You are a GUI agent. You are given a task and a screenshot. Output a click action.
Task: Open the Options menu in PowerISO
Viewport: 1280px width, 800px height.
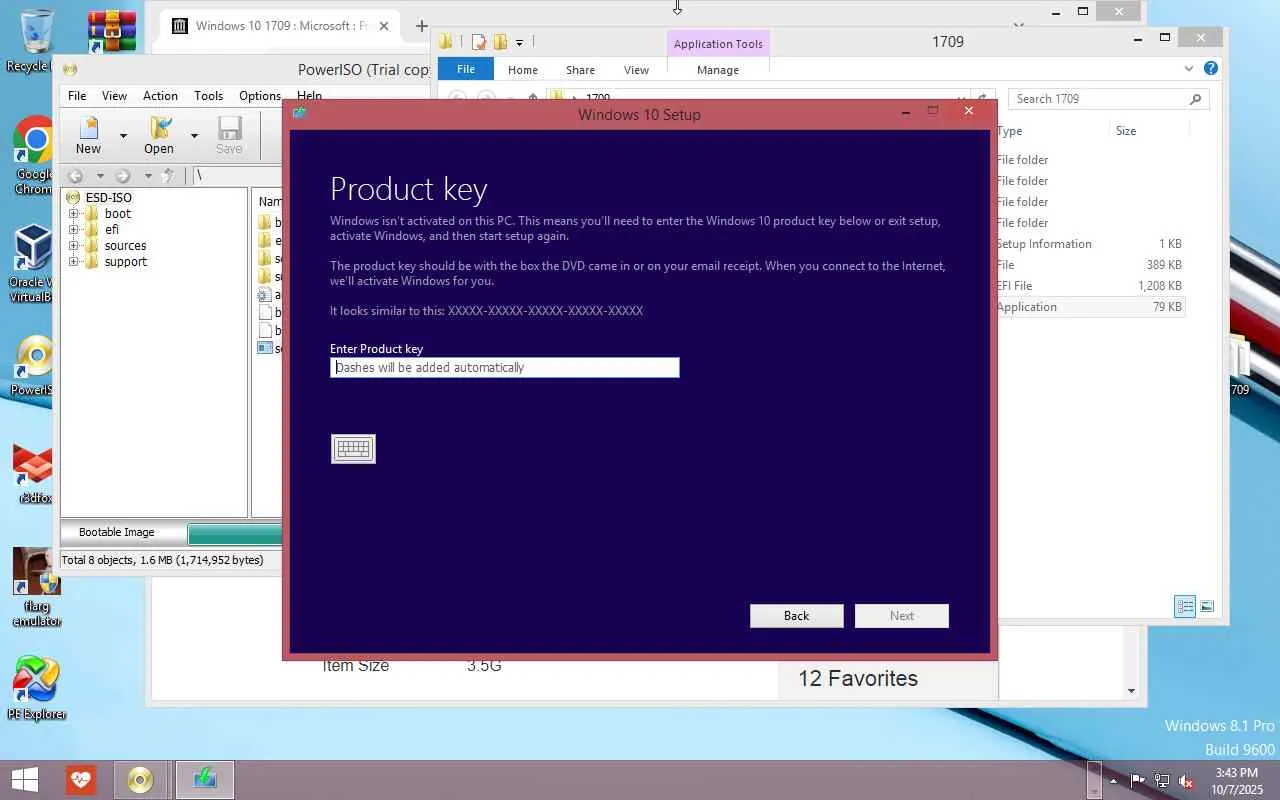260,96
